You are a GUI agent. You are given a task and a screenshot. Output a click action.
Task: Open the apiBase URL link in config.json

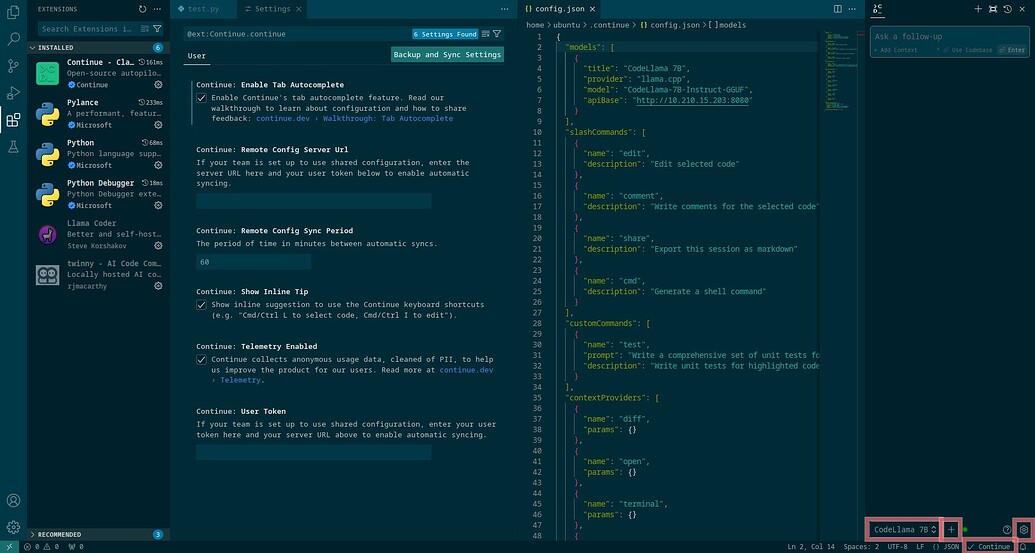692,100
